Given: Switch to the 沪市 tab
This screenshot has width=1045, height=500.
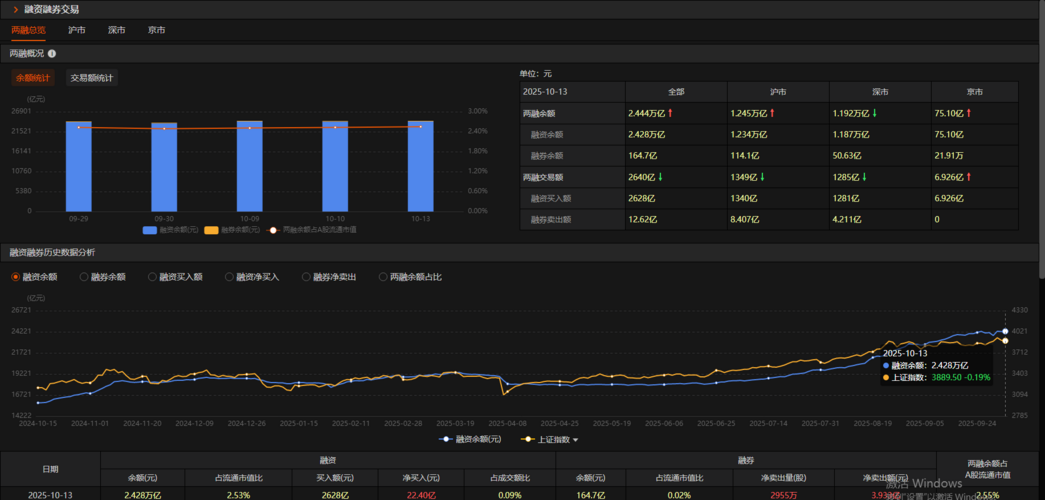Looking at the screenshot, I should click(x=77, y=30).
